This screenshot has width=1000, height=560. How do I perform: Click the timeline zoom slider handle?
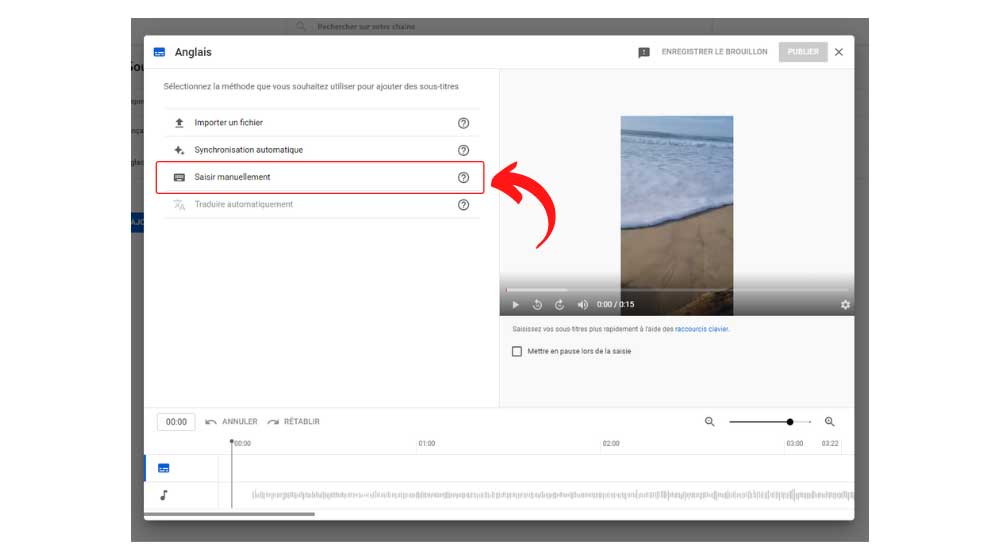pos(790,422)
